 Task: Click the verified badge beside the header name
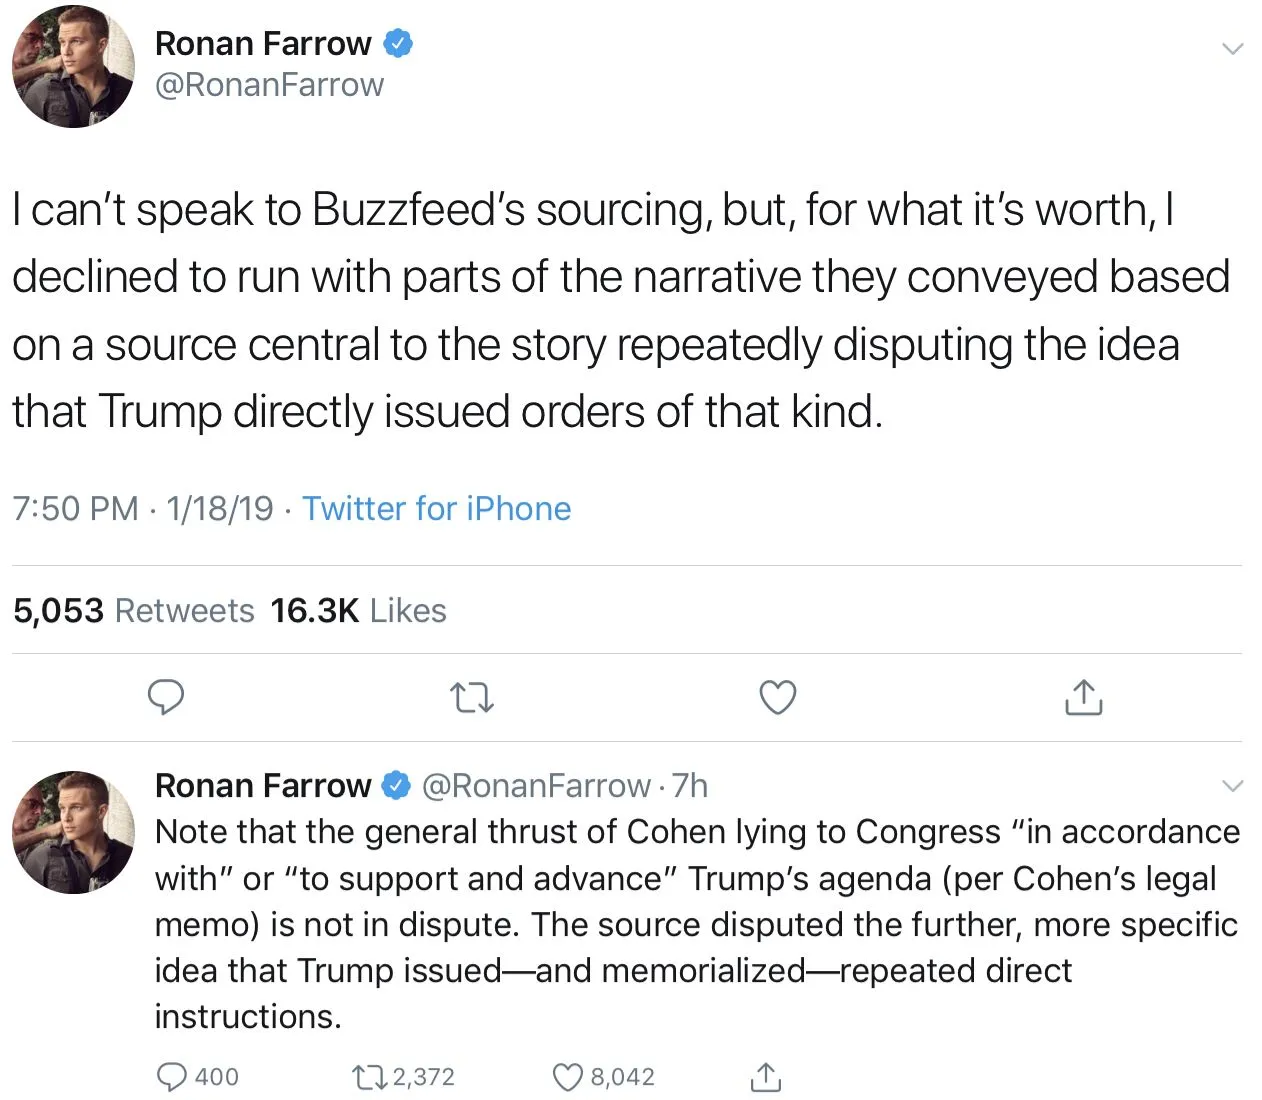click(x=399, y=43)
